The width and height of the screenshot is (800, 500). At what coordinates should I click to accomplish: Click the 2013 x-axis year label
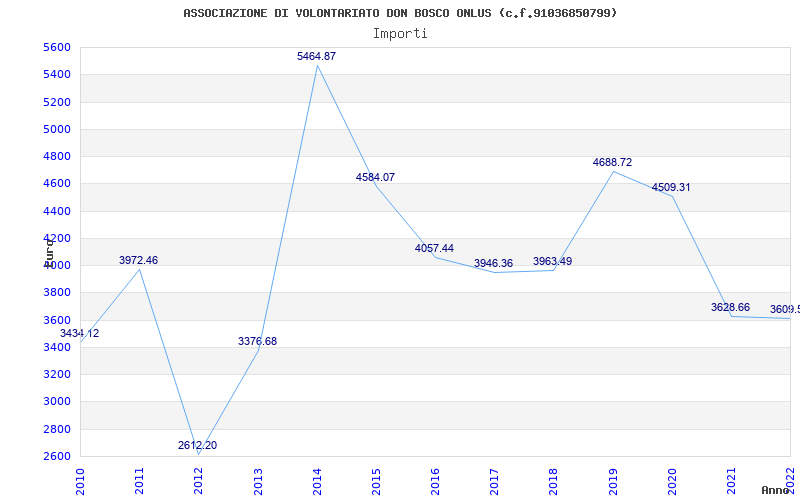[x=258, y=482]
